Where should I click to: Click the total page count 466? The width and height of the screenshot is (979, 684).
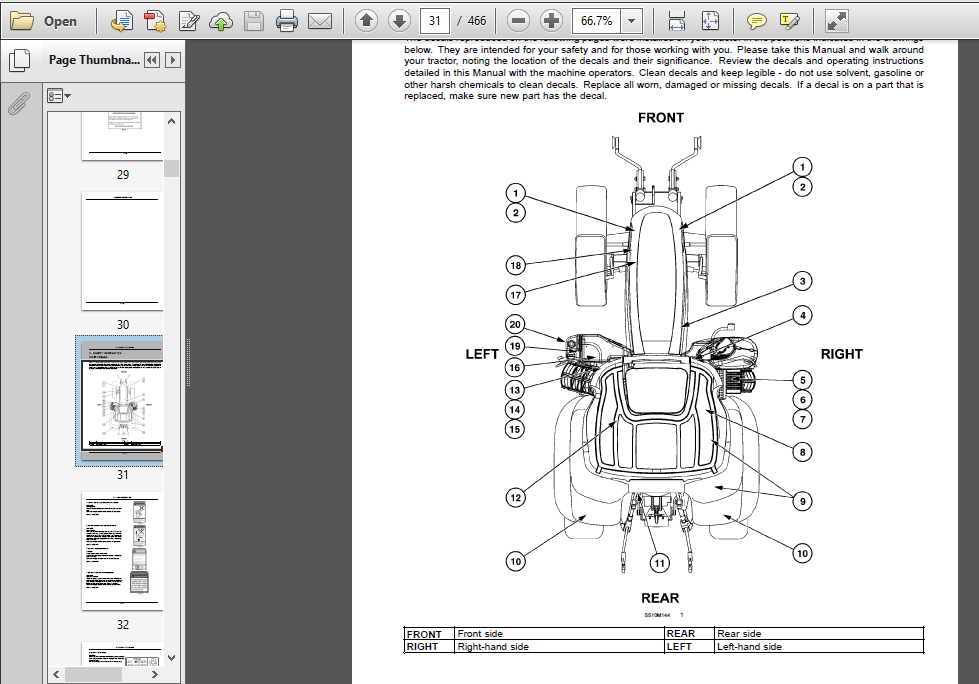pyautogui.click(x=477, y=21)
